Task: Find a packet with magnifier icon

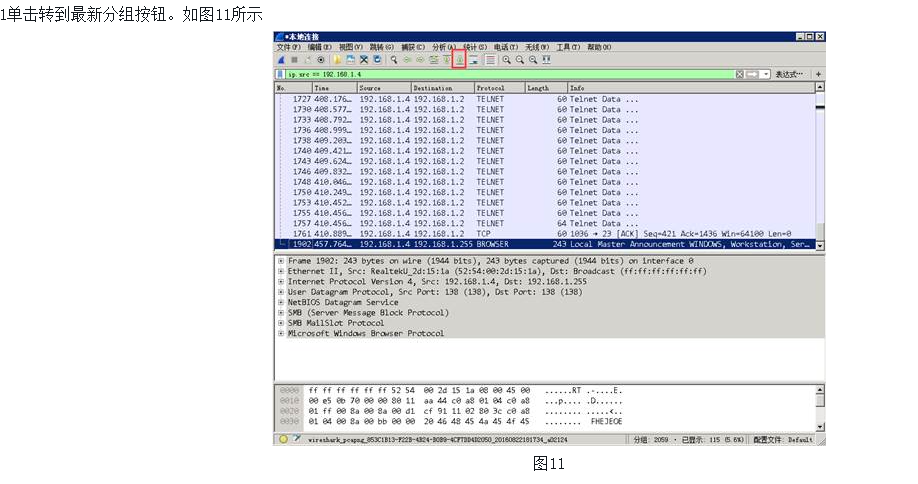Action: [x=393, y=60]
